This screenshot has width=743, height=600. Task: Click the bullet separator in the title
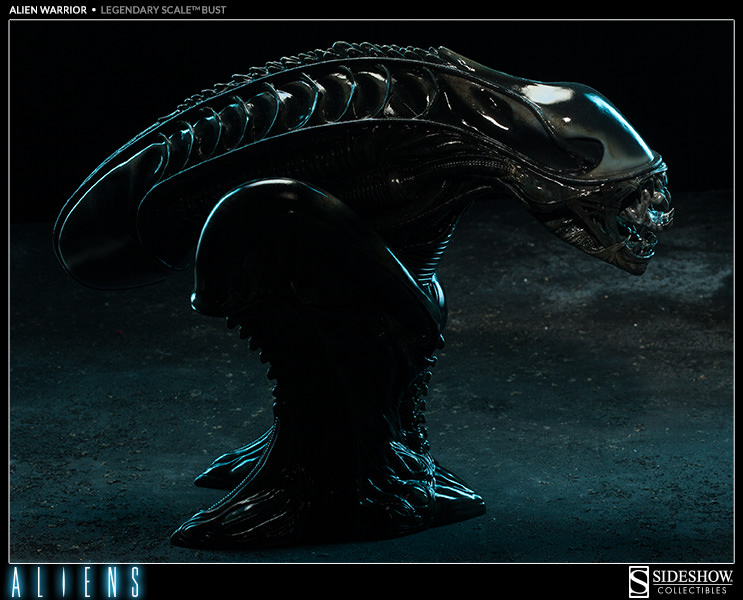coord(94,8)
